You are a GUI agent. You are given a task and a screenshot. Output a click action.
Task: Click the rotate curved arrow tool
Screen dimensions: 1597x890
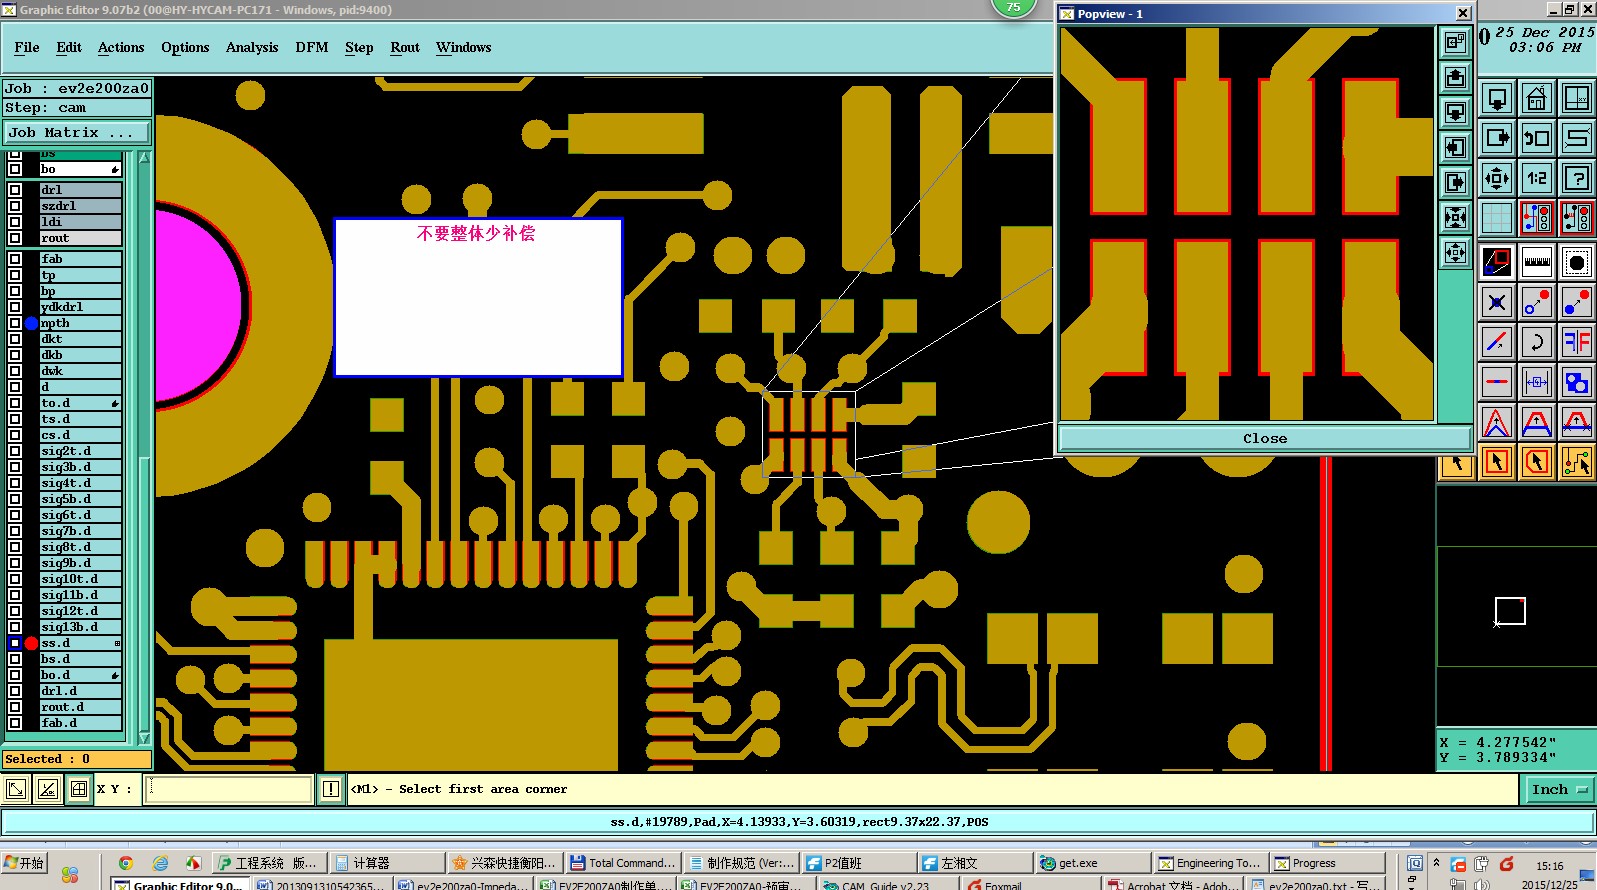click(1536, 342)
